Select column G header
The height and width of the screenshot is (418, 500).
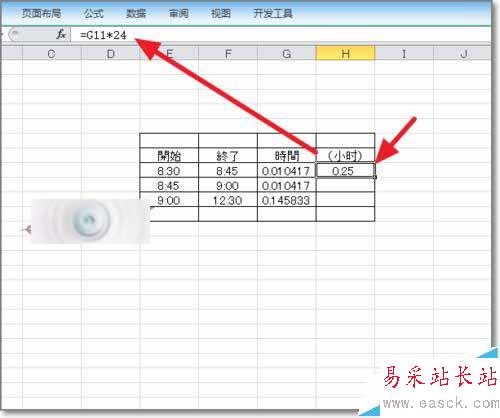click(287, 53)
